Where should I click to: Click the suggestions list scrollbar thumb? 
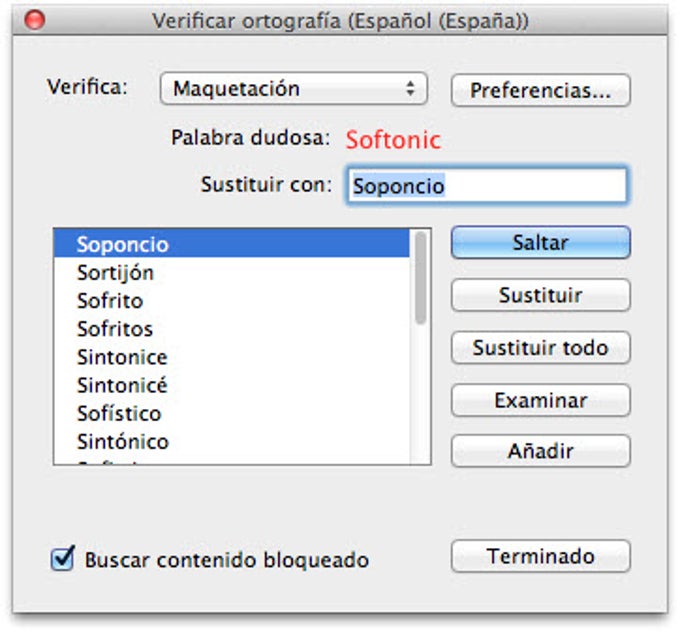point(420,277)
